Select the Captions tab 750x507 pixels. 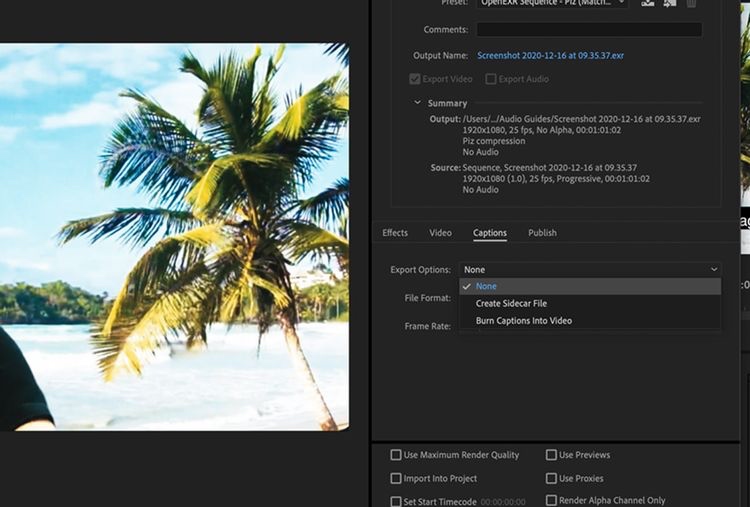(x=490, y=233)
